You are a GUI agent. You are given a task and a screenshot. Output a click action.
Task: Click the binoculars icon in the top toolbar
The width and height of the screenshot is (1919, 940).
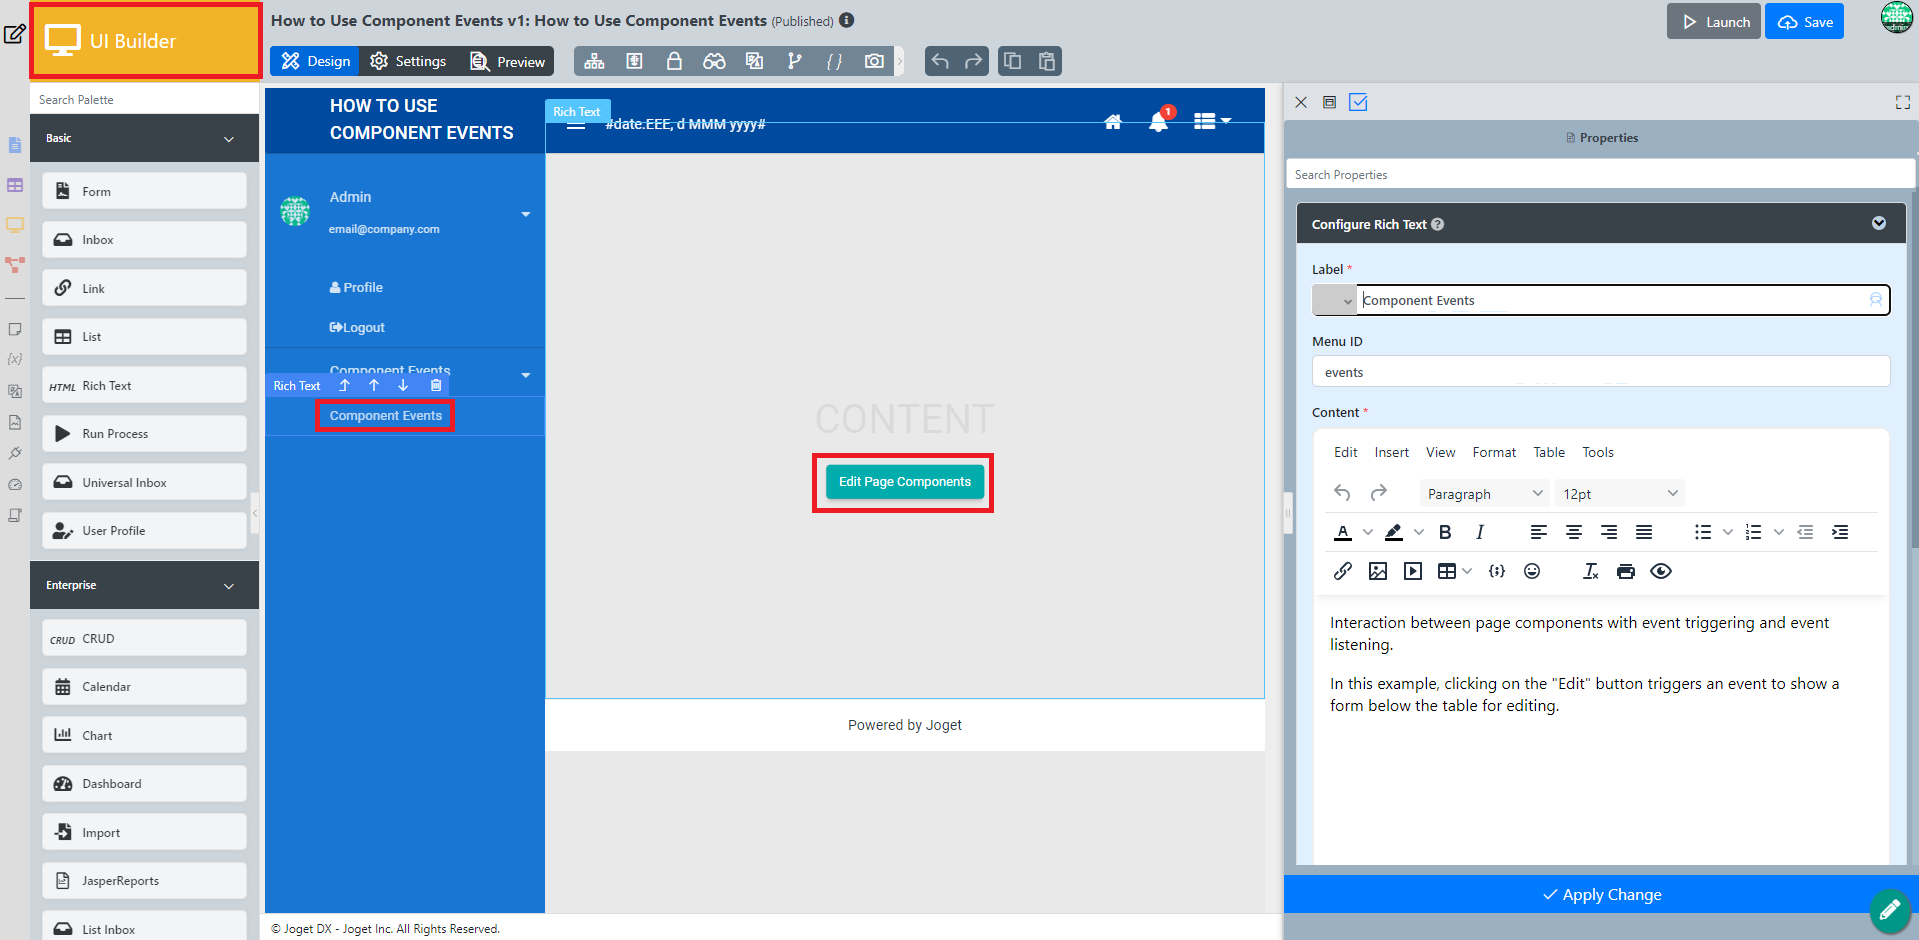point(714,61)
